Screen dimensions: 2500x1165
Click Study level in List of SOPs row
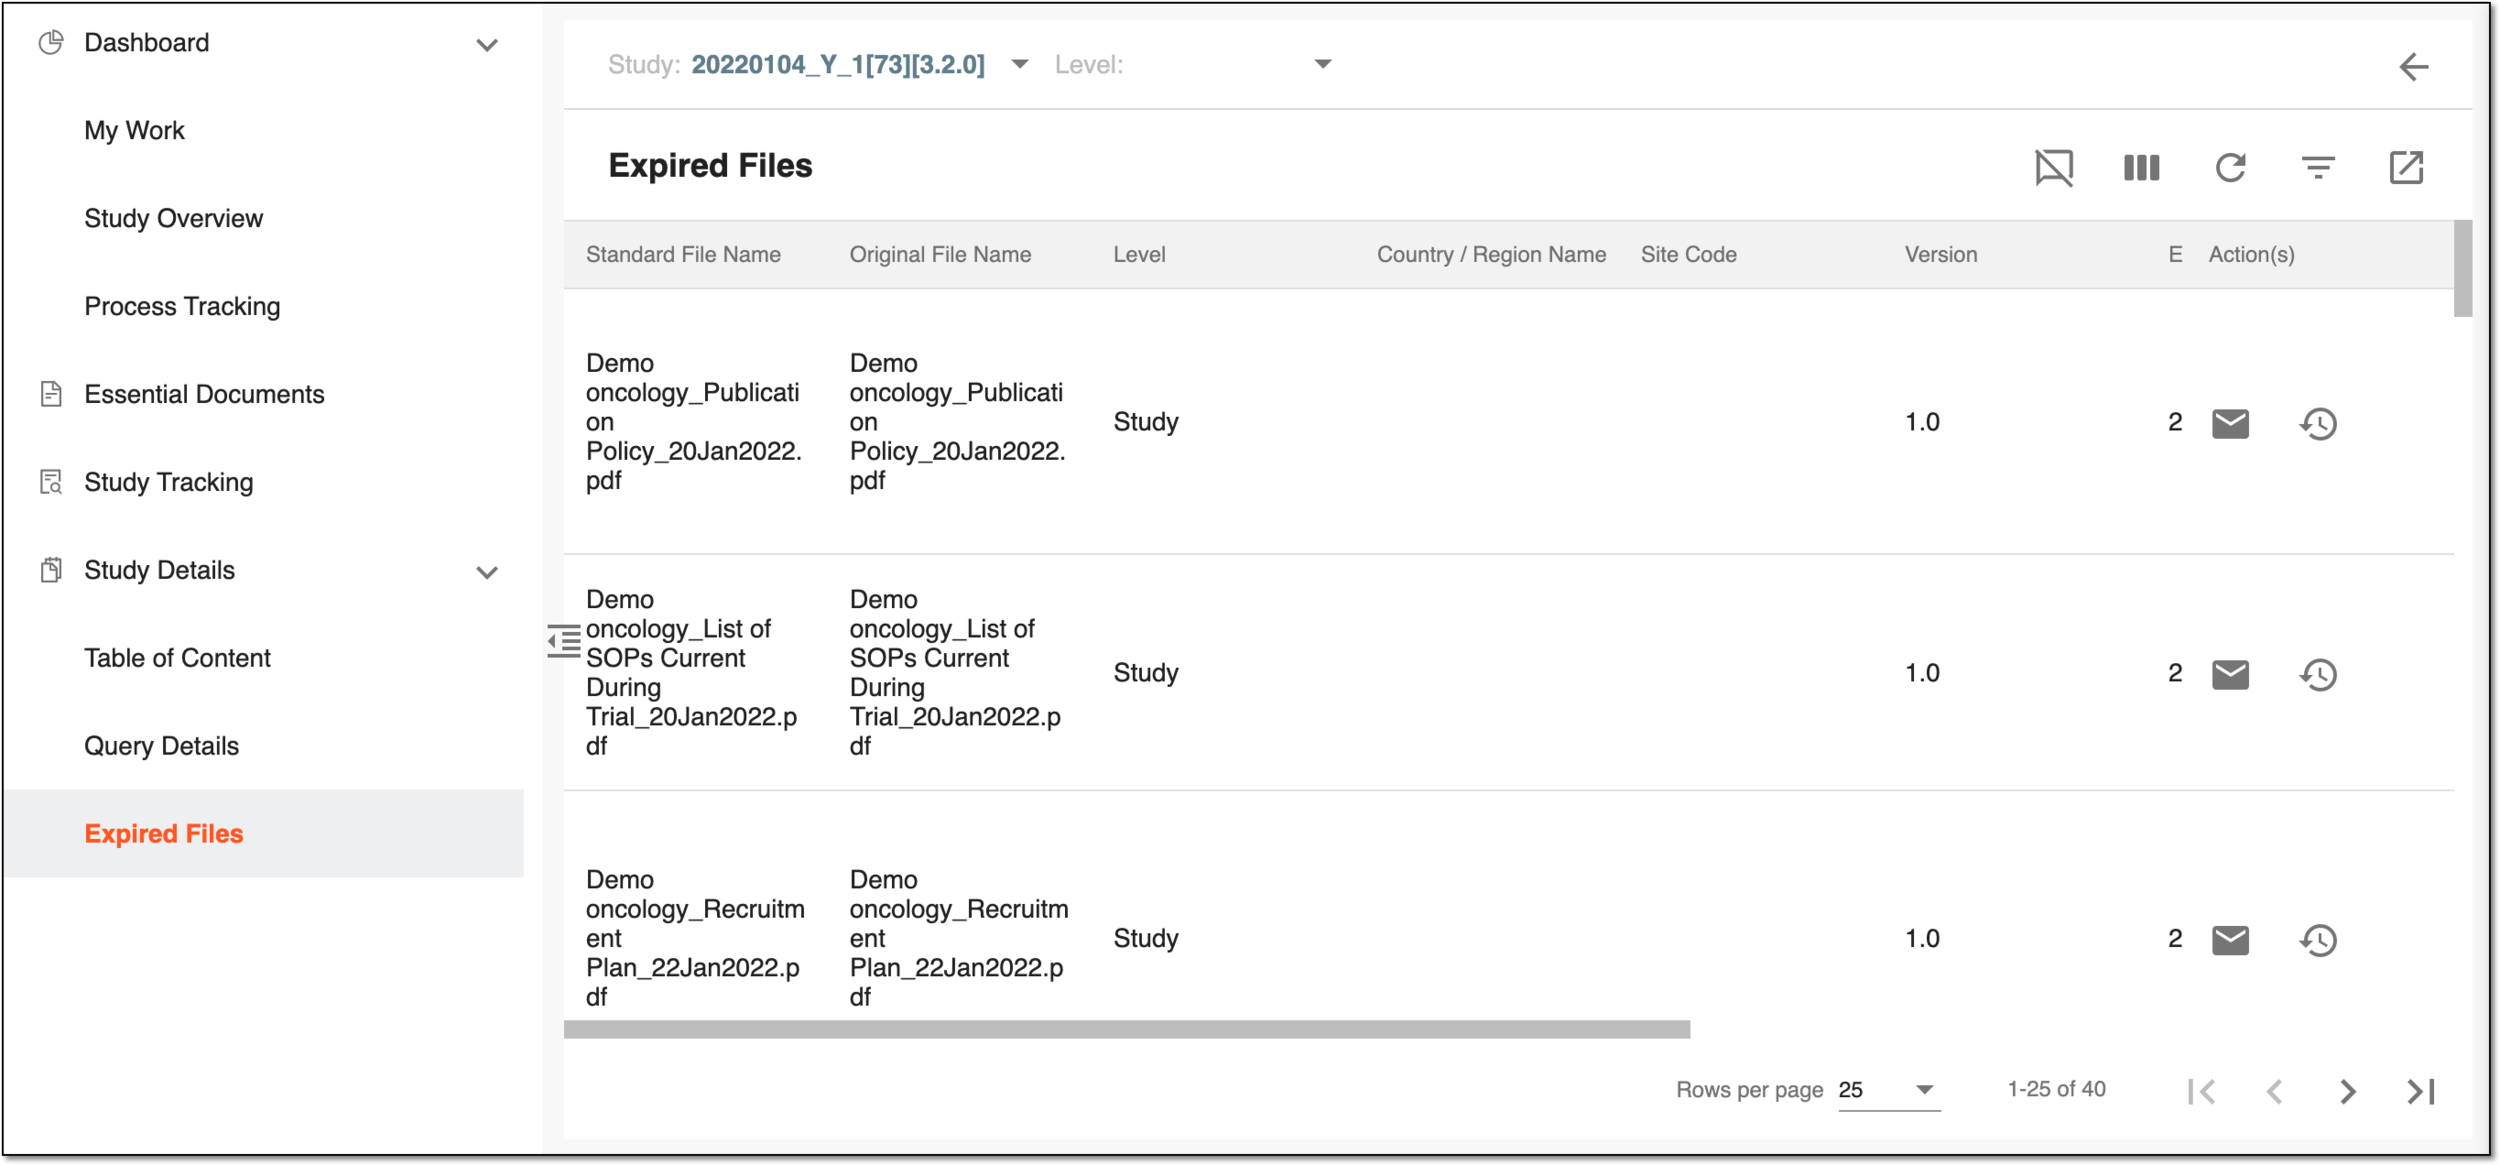click(x=1146, y=673)
